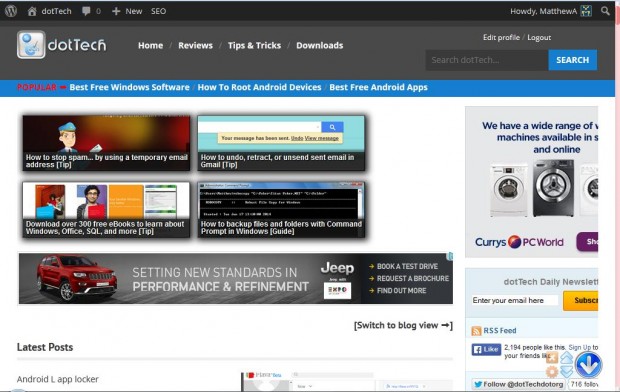
Task: Open the RSS Feed link
Action: [500, 330]
